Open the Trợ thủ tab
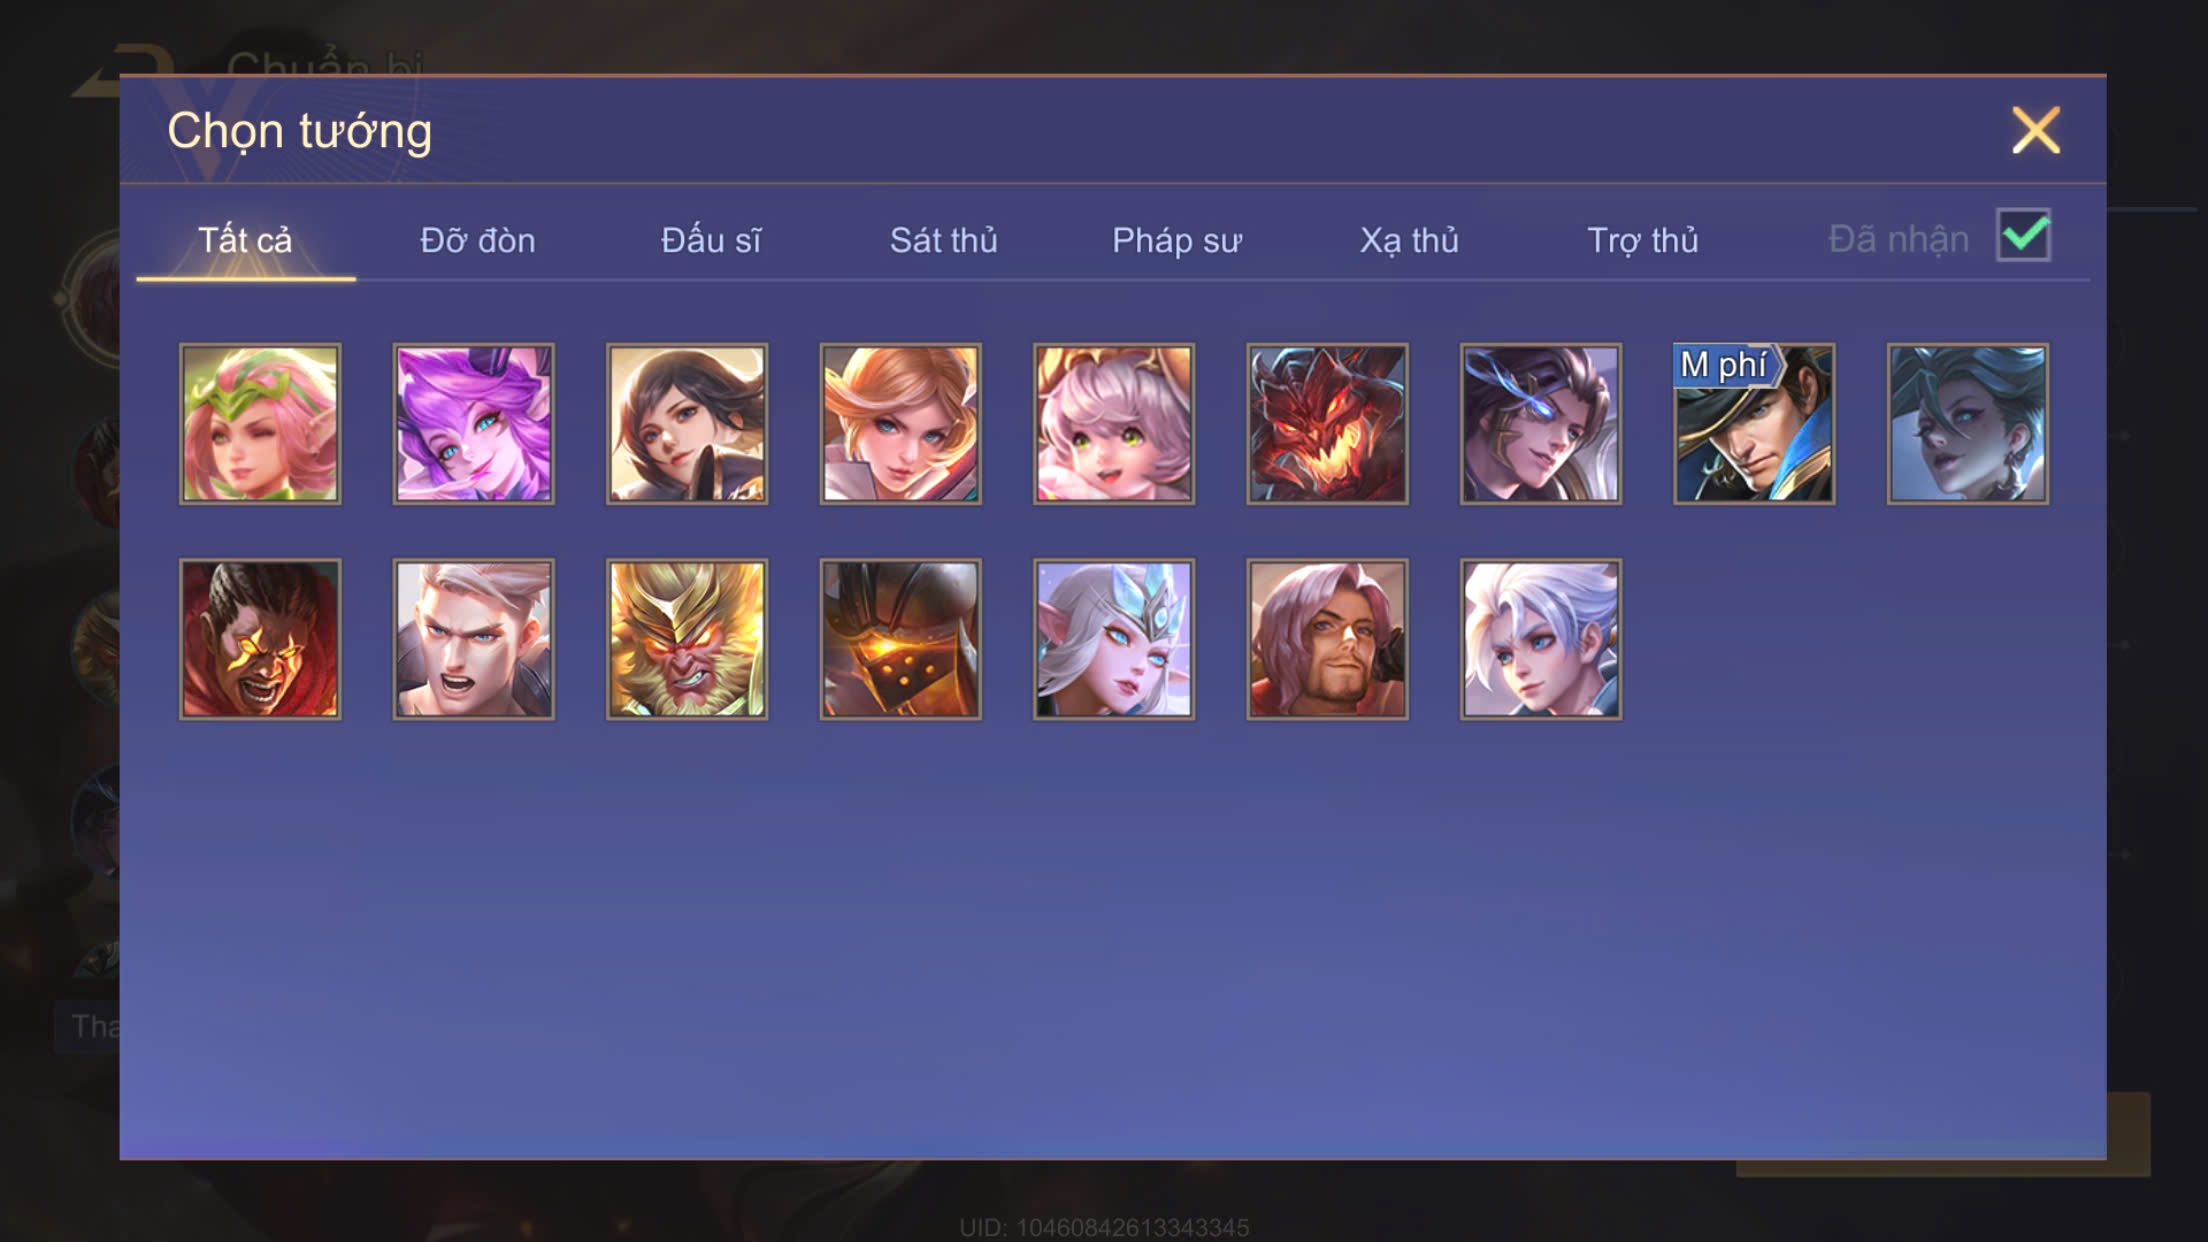This screenshot has height=1242, width=2208. tap(1643, 241)
